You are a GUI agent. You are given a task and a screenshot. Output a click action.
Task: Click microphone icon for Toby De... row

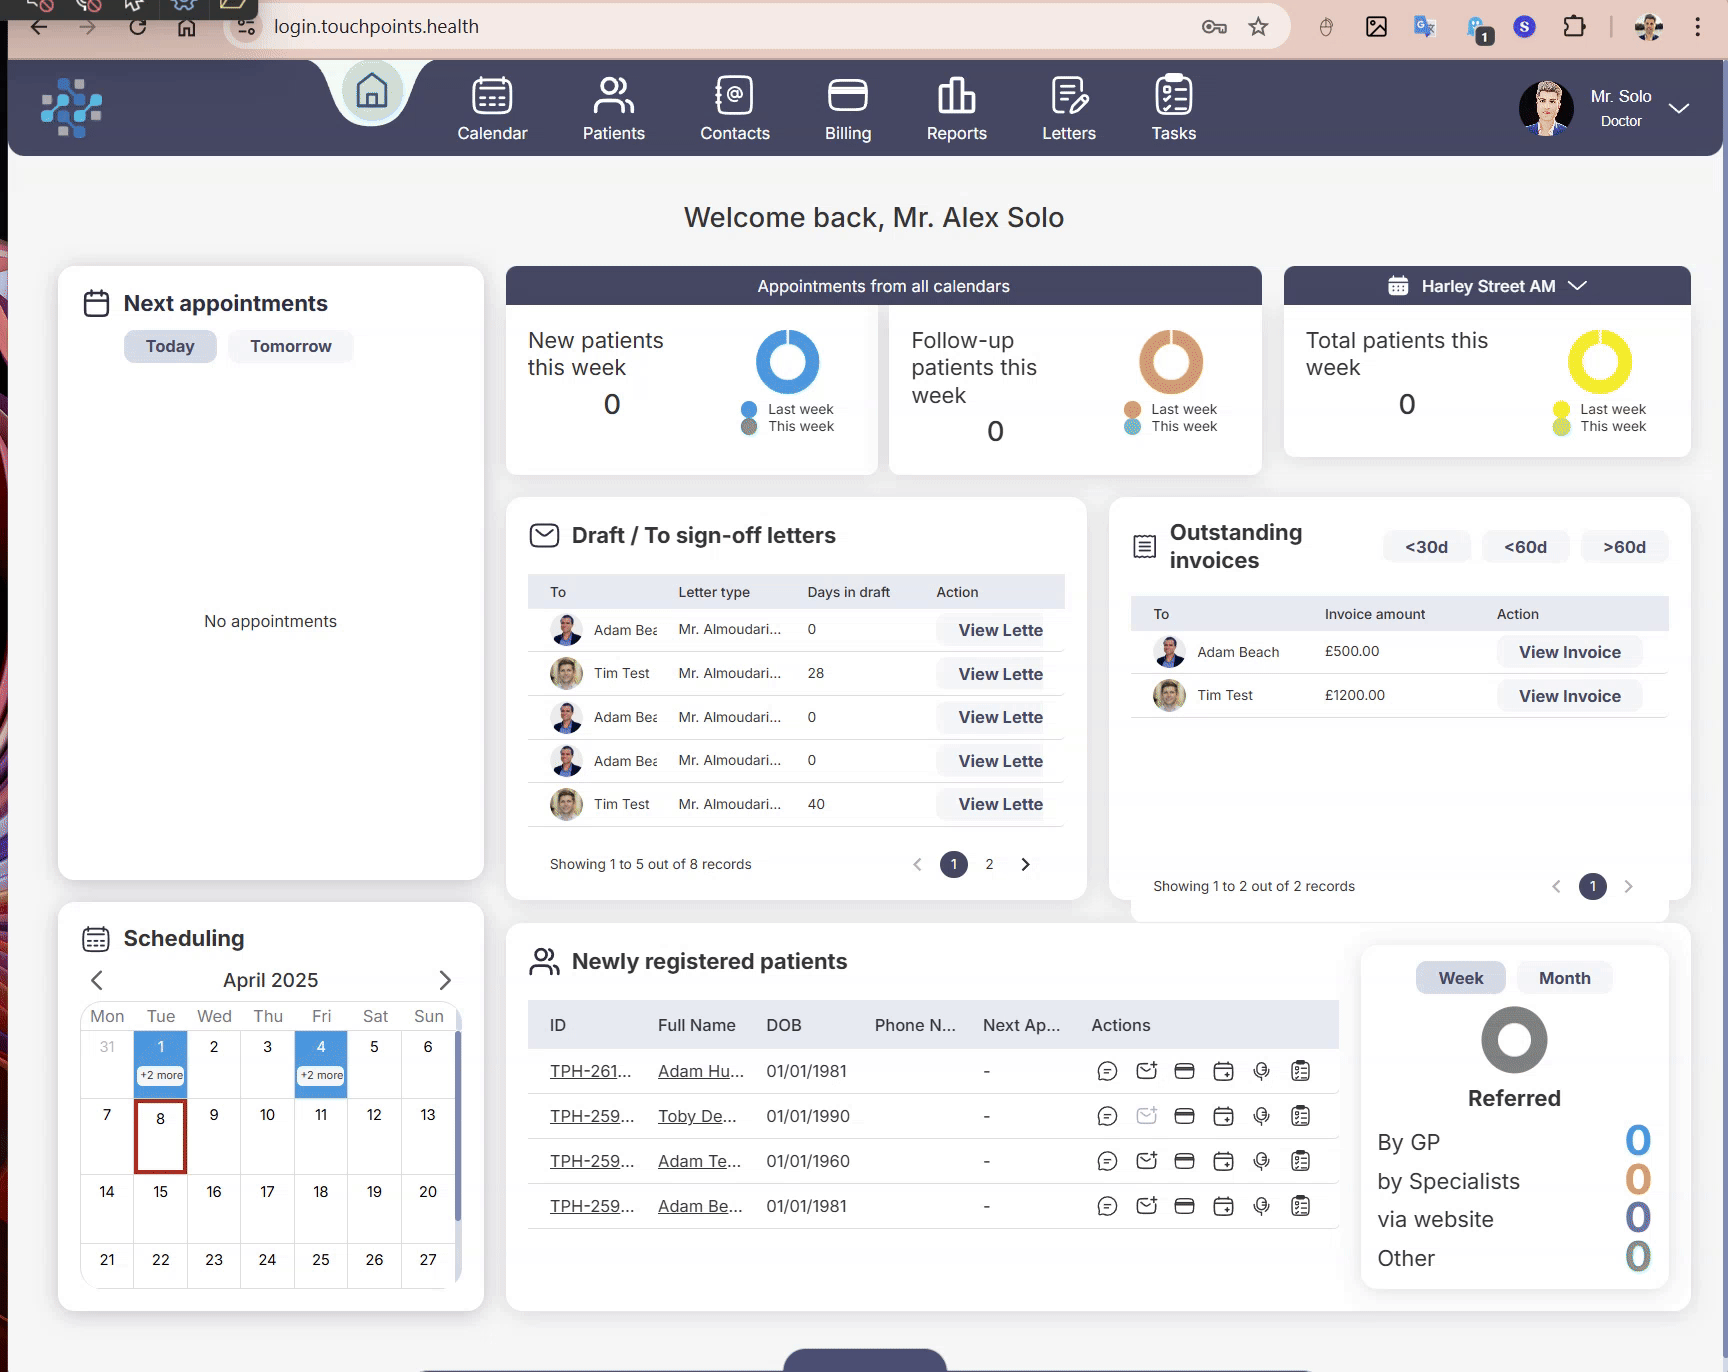pos(1262,1117)
